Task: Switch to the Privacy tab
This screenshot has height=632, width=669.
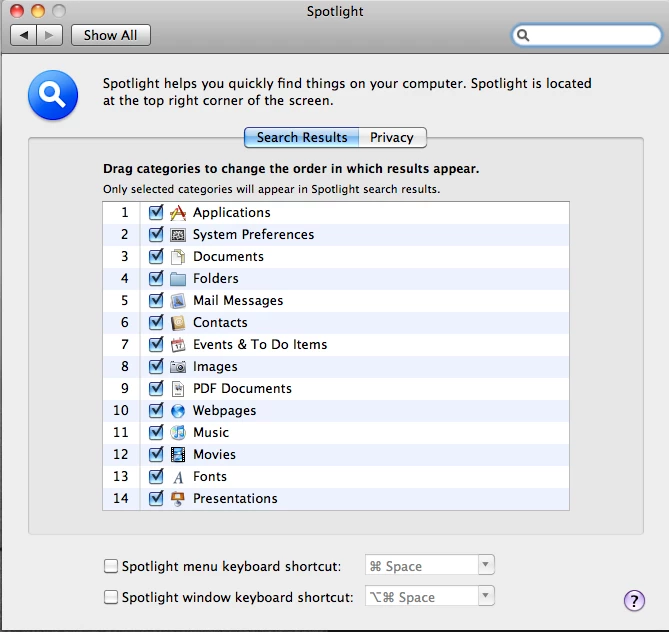Action: pos(392,137)
